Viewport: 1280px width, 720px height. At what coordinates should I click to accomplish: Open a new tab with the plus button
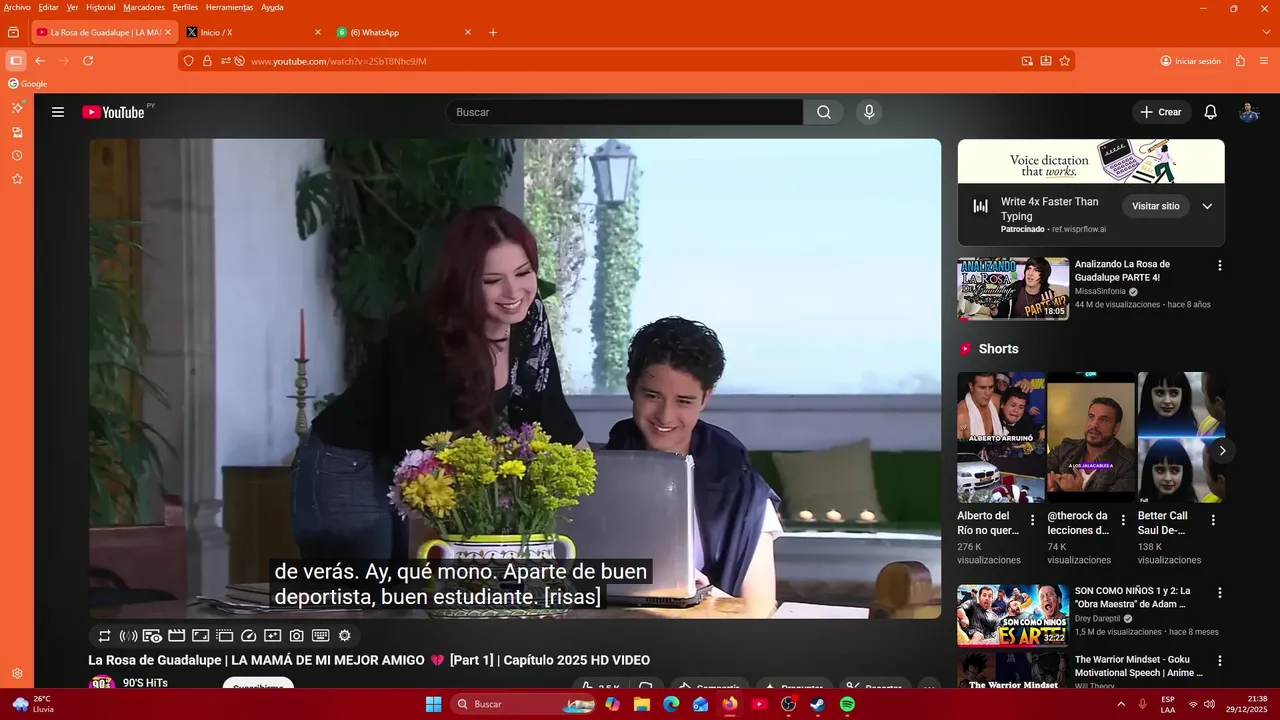[x=493, y=32]
